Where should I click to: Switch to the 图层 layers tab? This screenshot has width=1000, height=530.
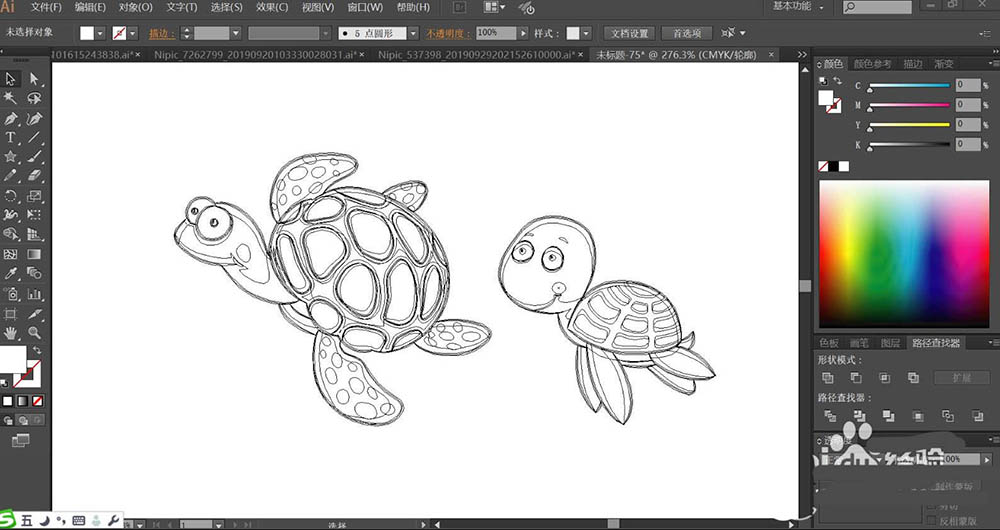tap(890, 343)
